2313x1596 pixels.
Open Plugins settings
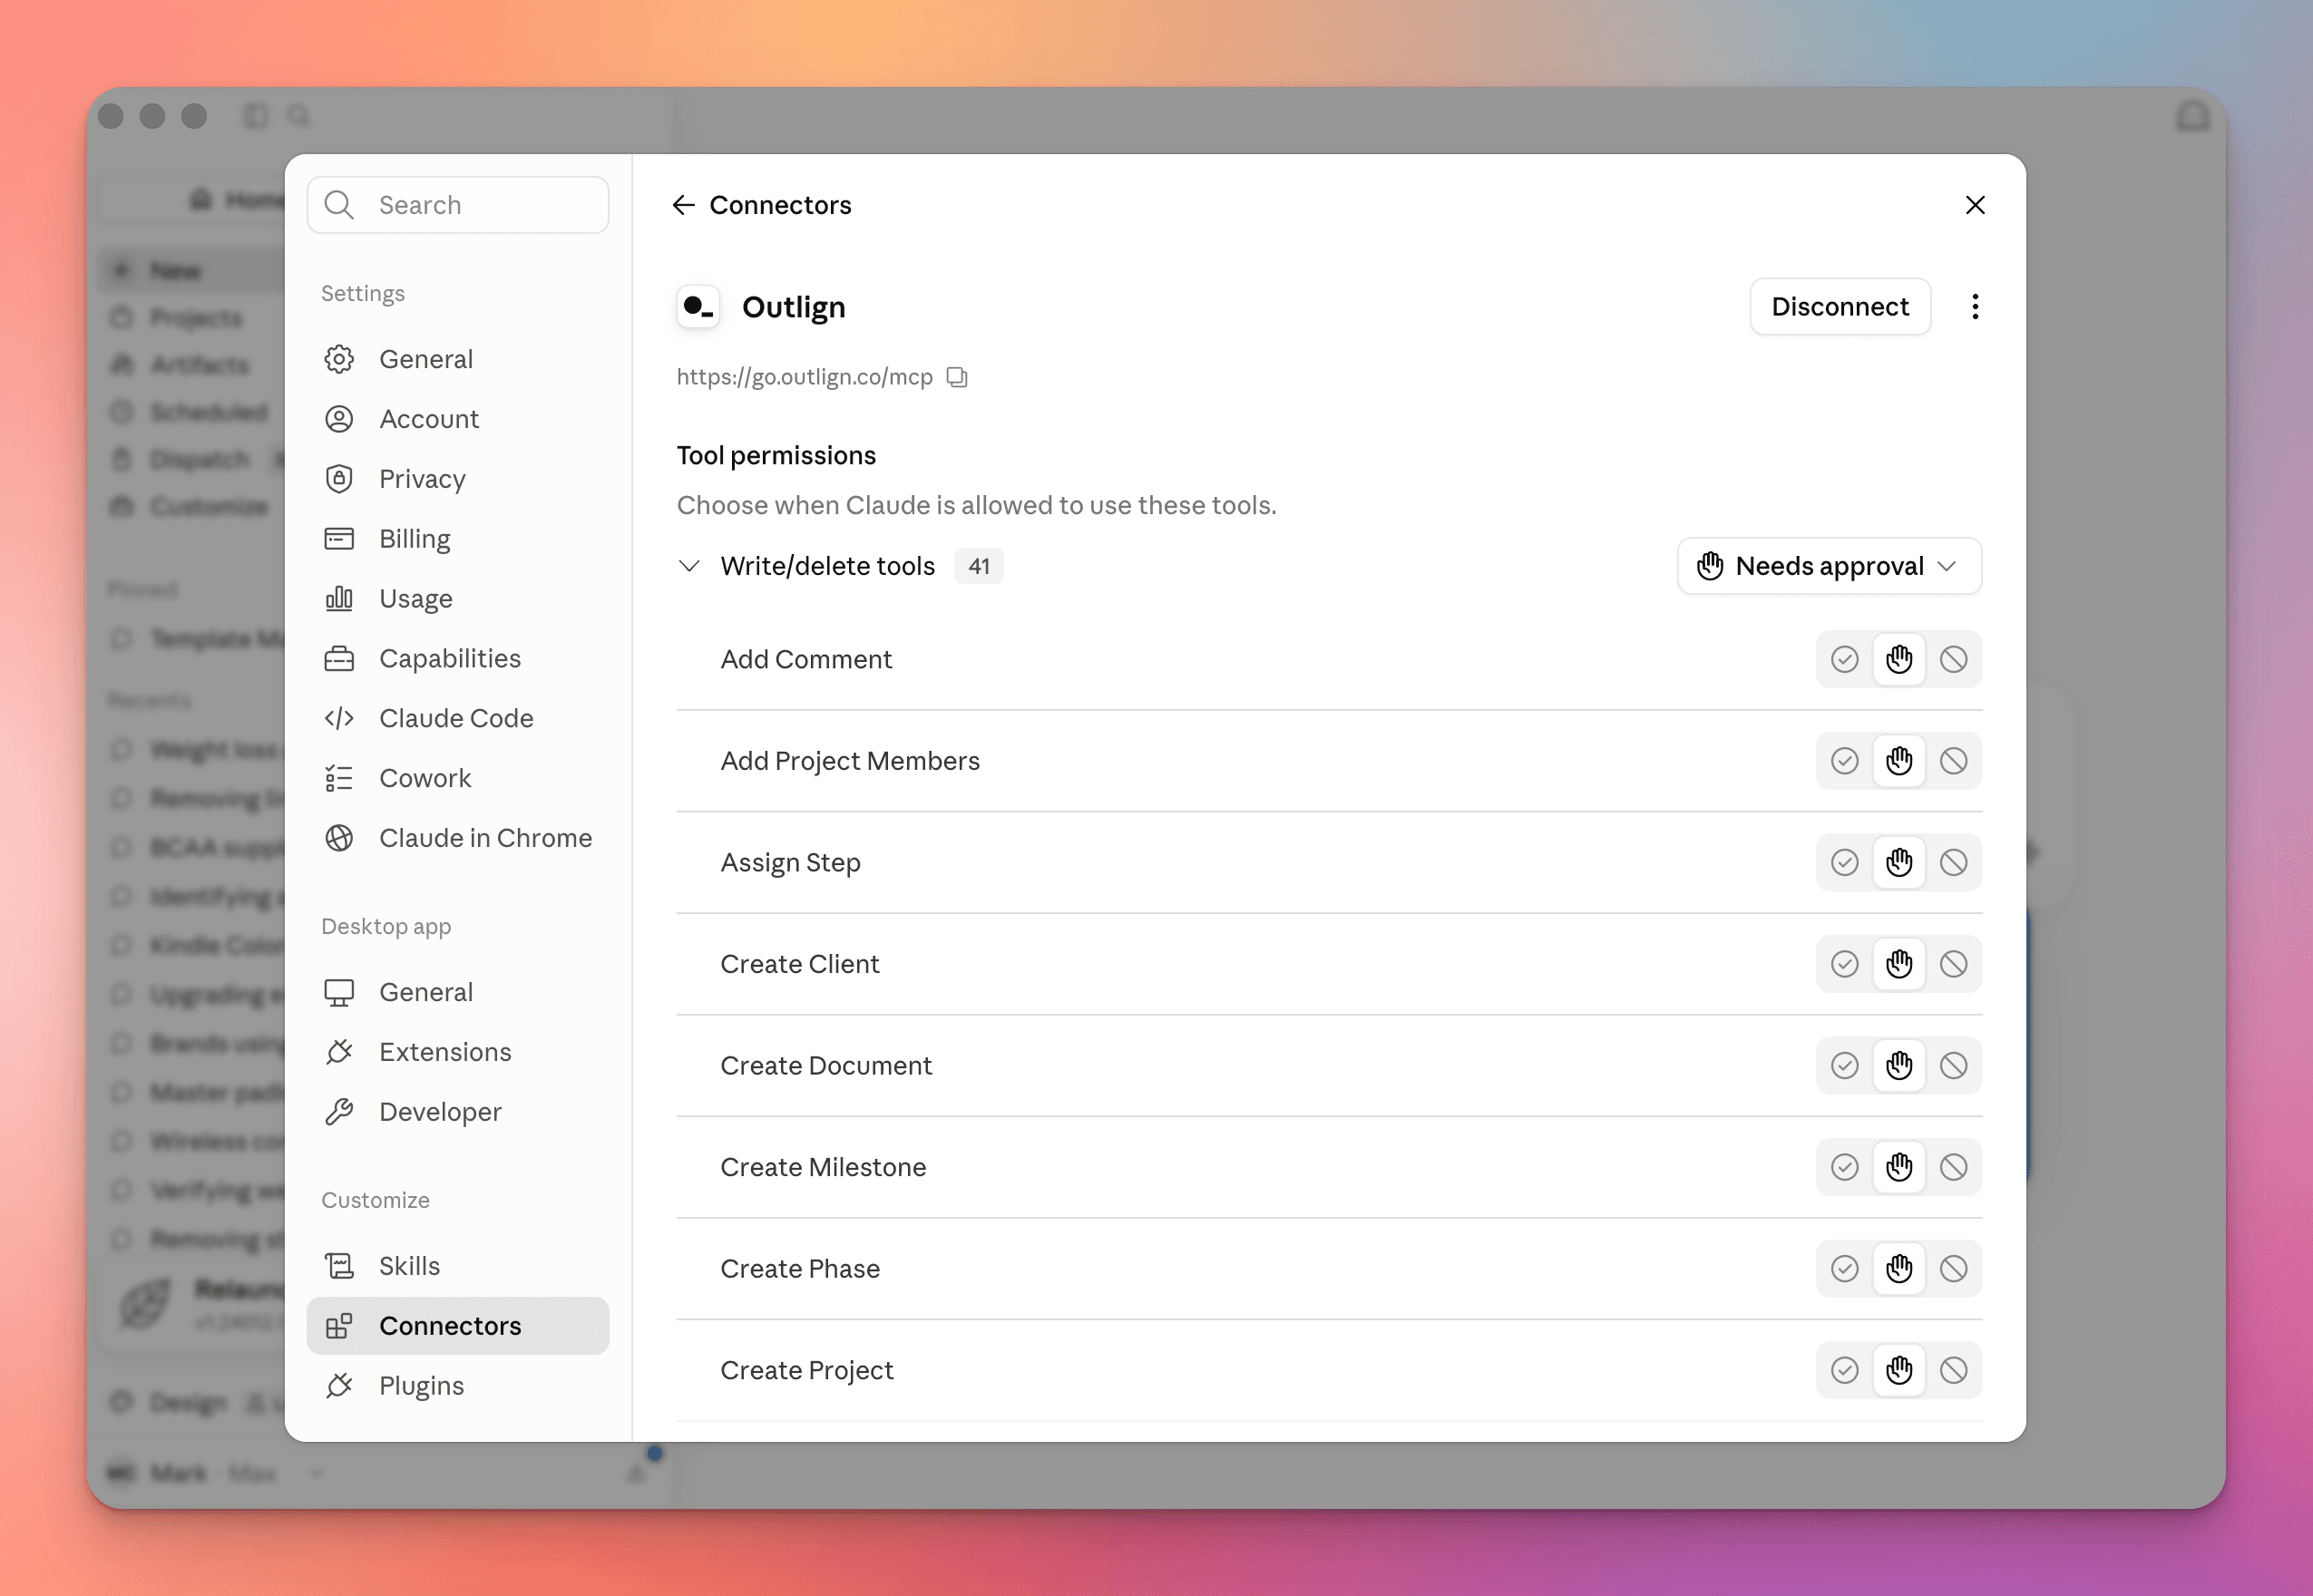[458, 1386]
